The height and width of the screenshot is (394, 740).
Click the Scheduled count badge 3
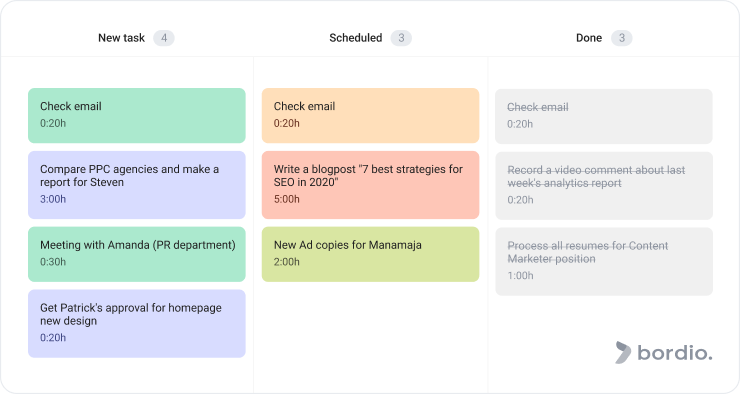click(401, 38)
